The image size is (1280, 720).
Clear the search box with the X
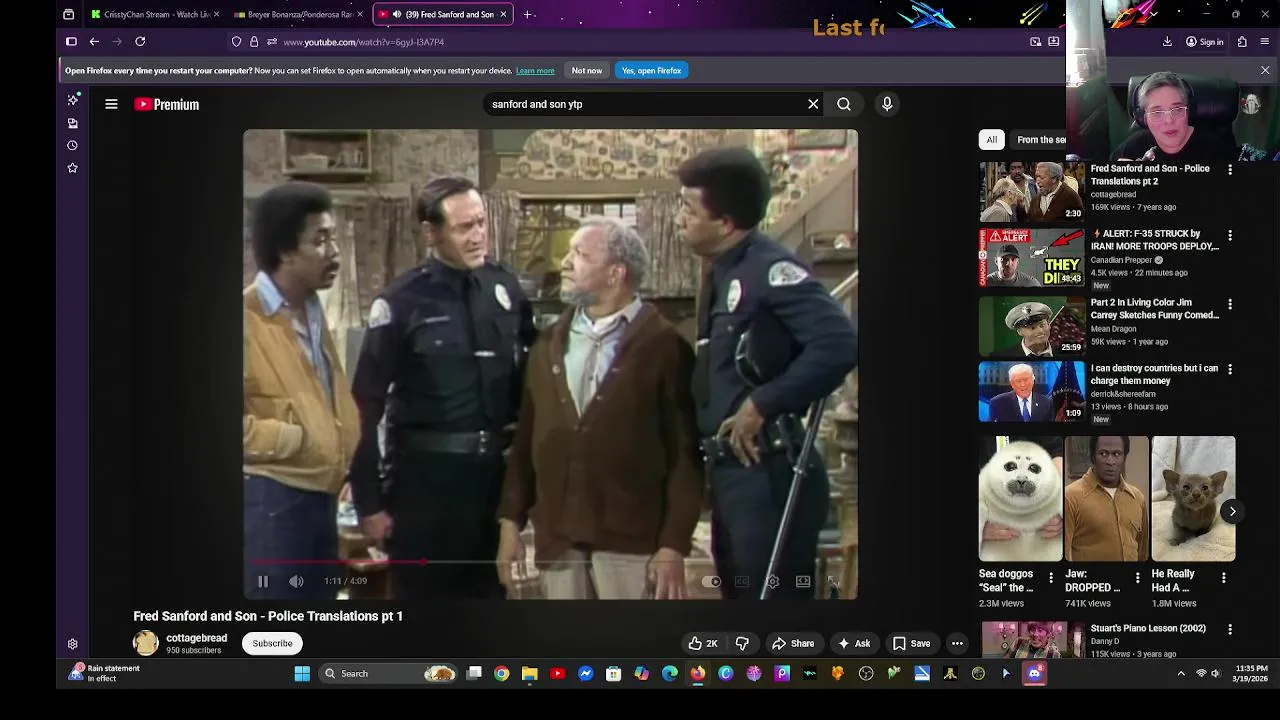point(813,104)
